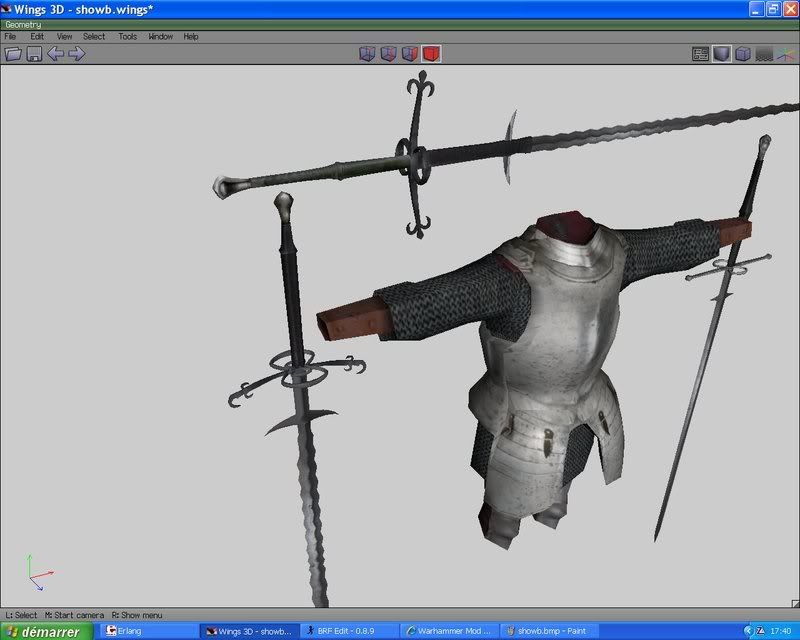
Task: Click the démarrer Start button
Action: coord(46,631)
